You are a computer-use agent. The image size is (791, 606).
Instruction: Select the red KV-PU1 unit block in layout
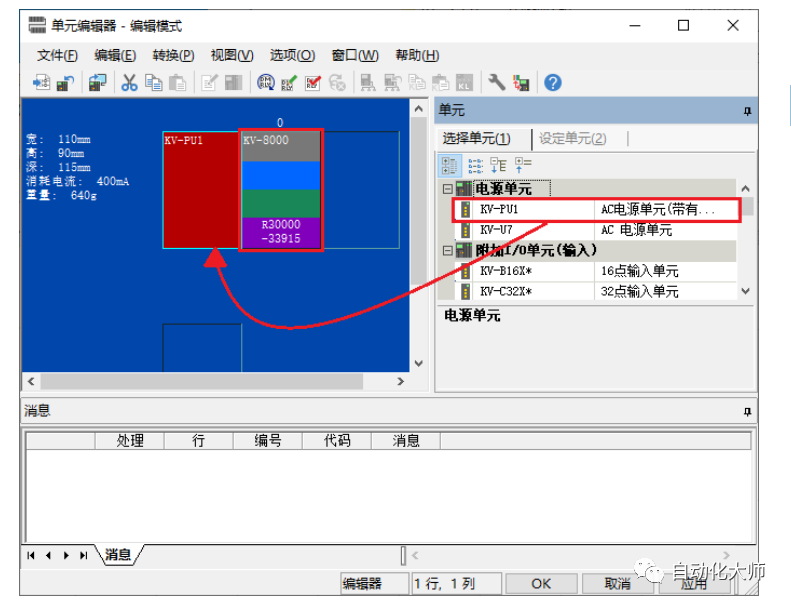coord(201,190)
